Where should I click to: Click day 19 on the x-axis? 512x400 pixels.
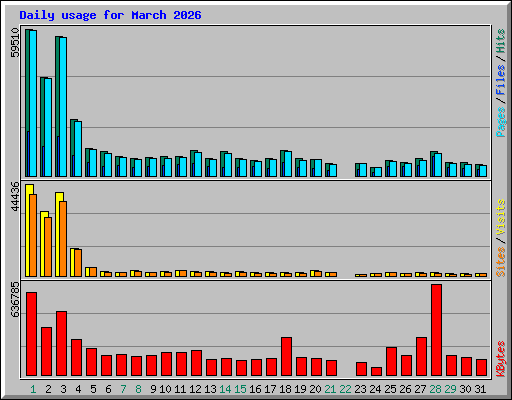[x=300, y=389]
